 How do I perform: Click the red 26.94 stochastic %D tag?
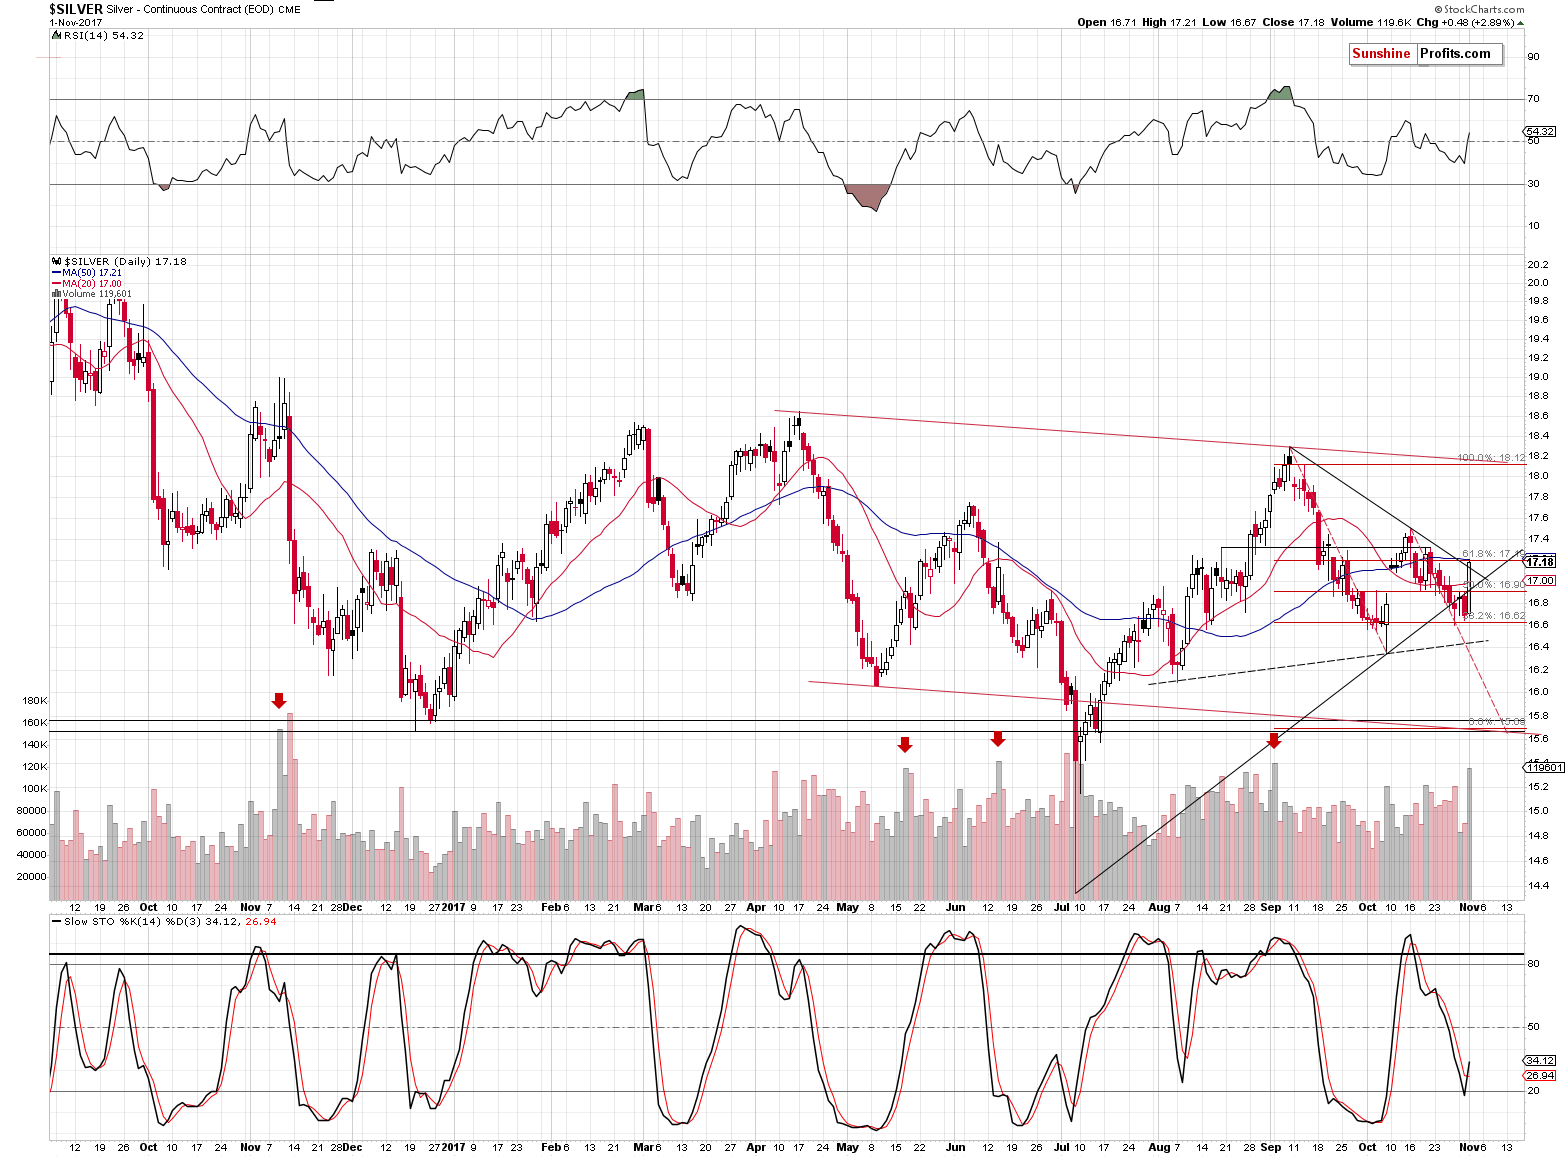[1540, 1076]
